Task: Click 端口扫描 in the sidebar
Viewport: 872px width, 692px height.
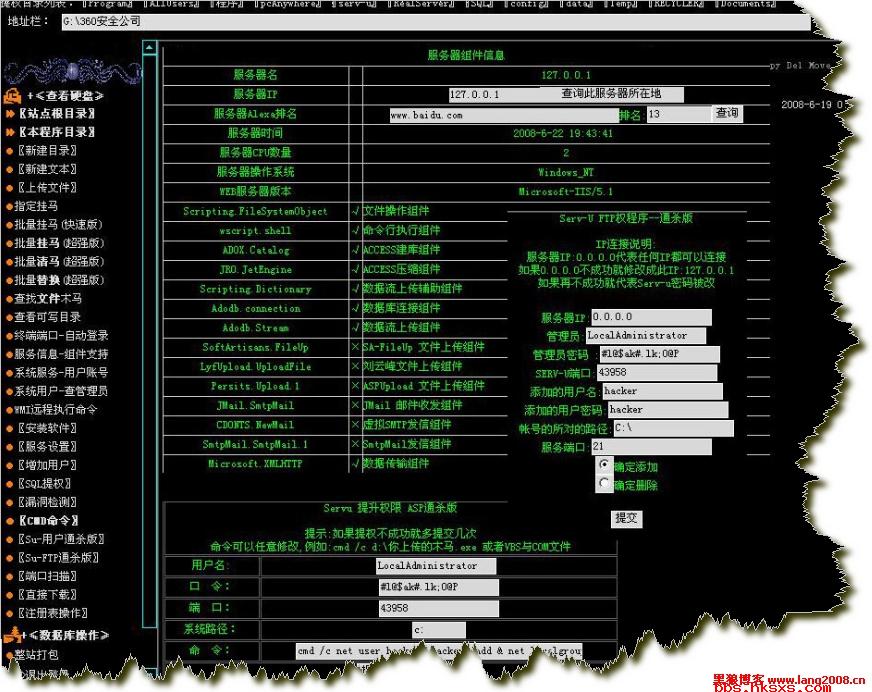Action: point(47,576)
